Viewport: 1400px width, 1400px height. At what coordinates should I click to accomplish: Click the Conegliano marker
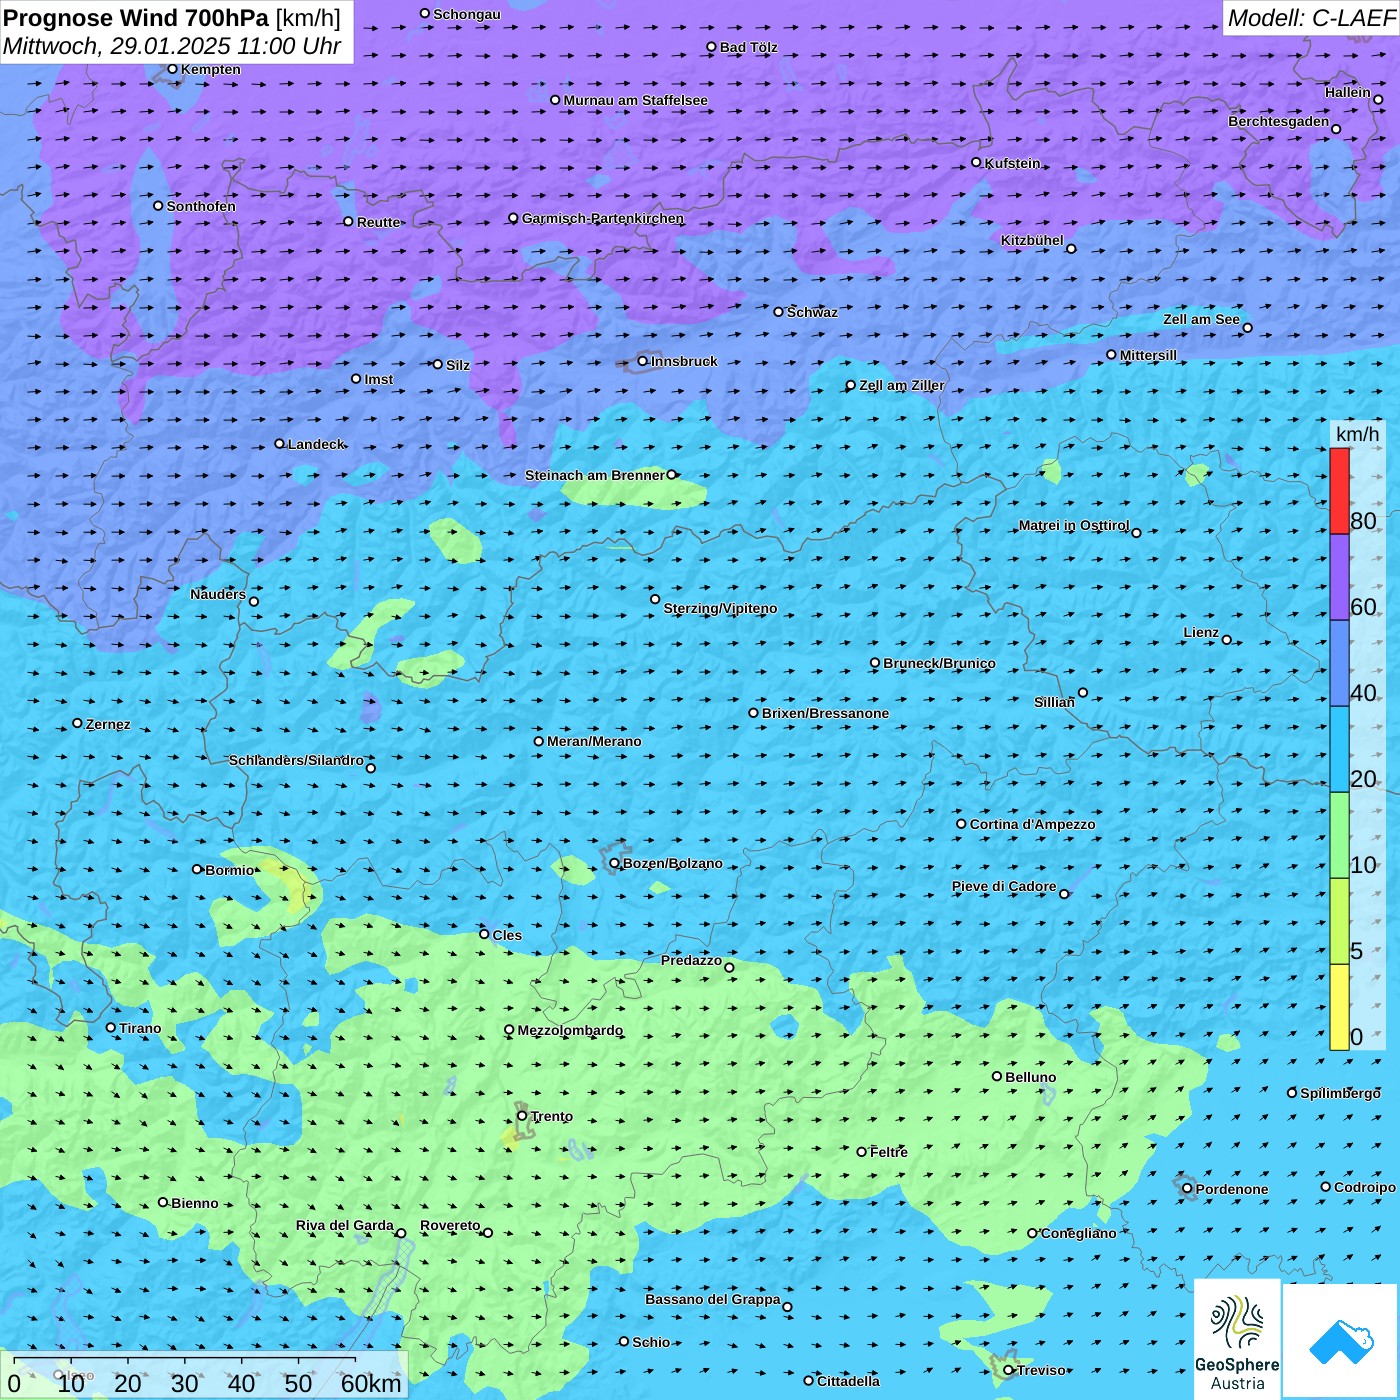1033,1233
